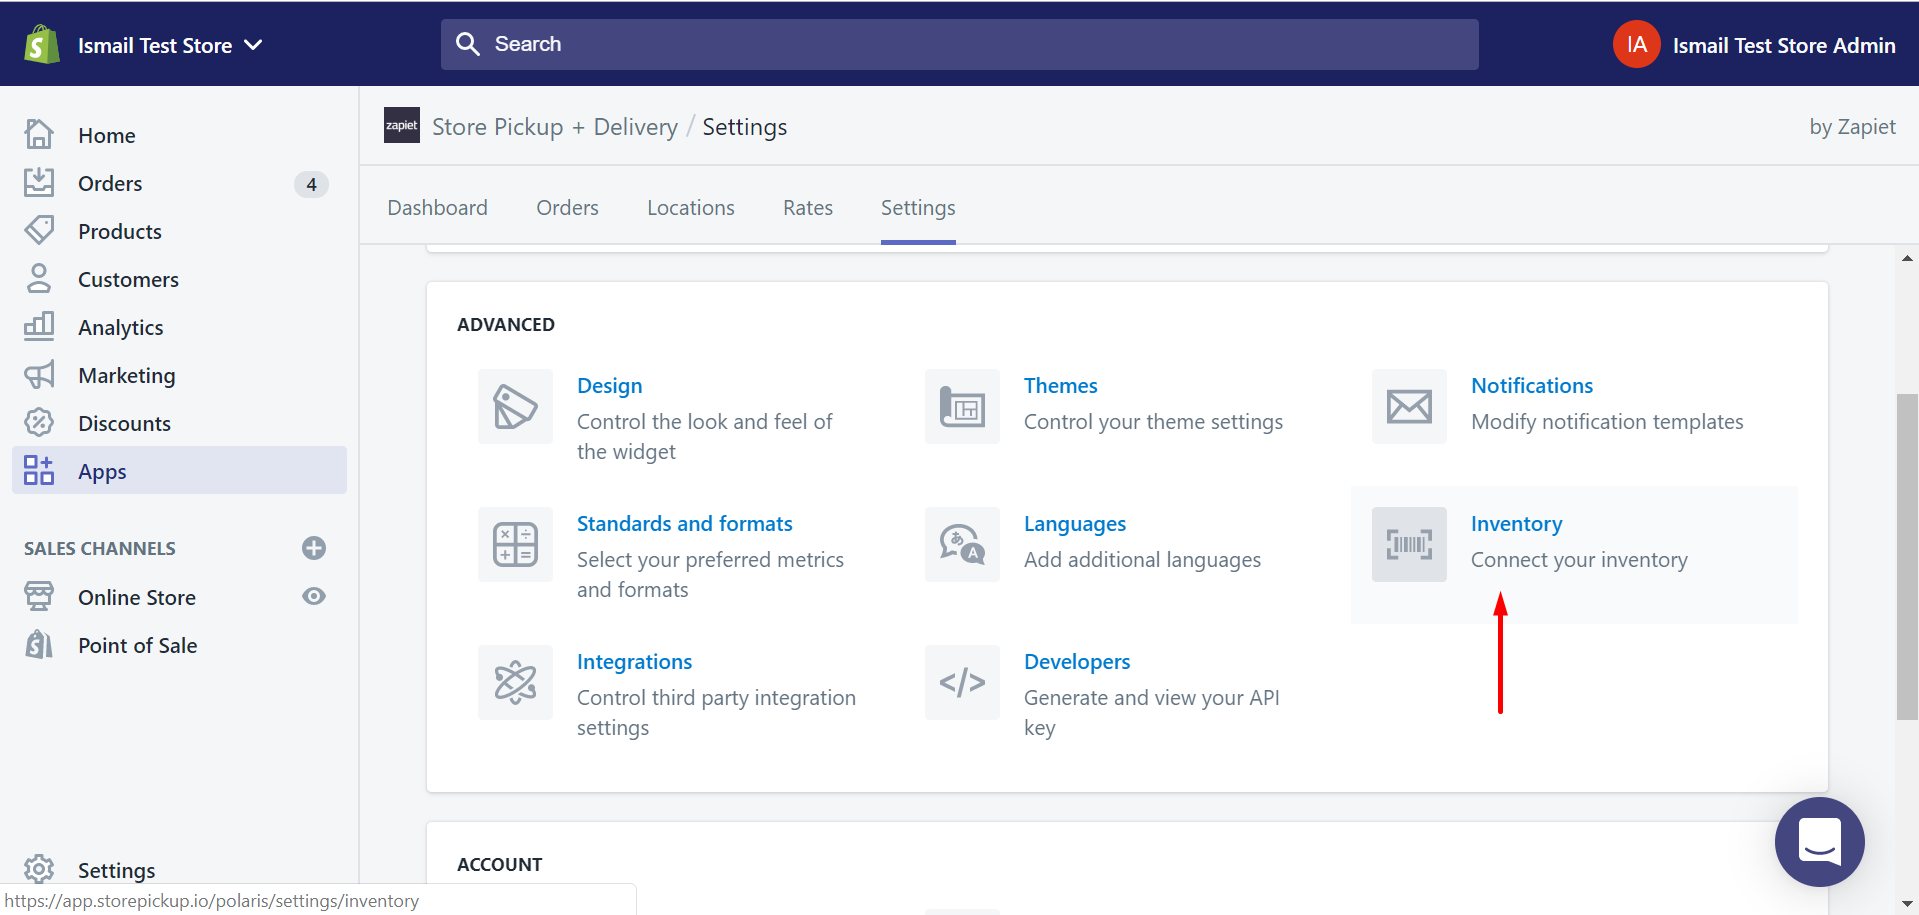1919x915 pixels.
Task: Open the Ismail Test Store dropdown
Action: (170, 45)
